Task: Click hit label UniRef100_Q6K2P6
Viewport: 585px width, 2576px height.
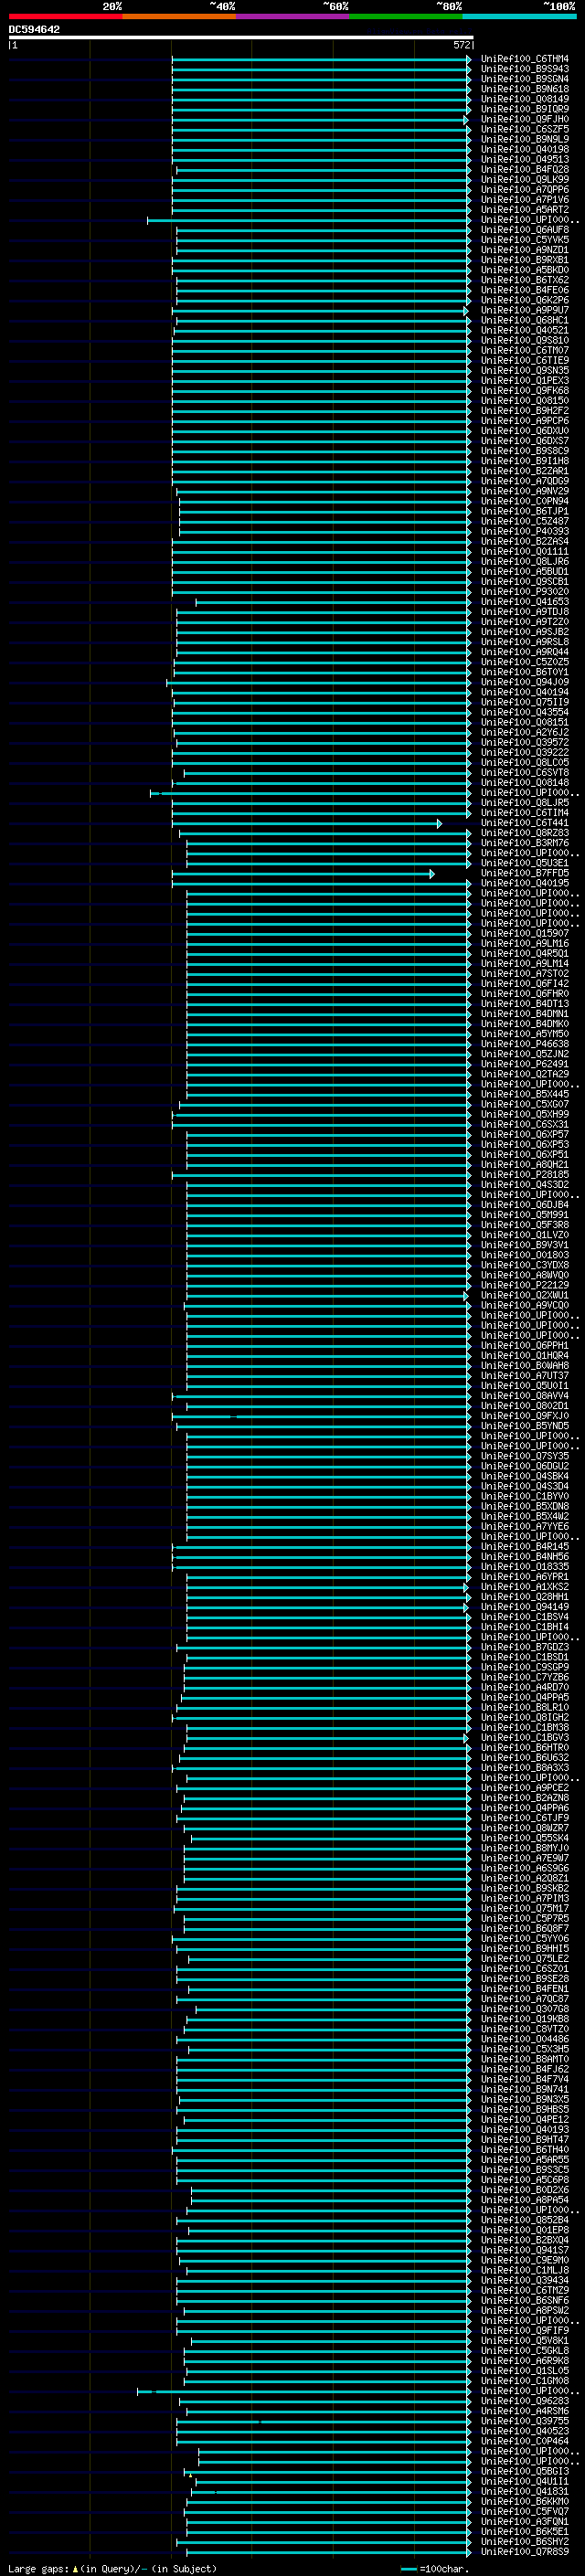Action: pos(524,300)
